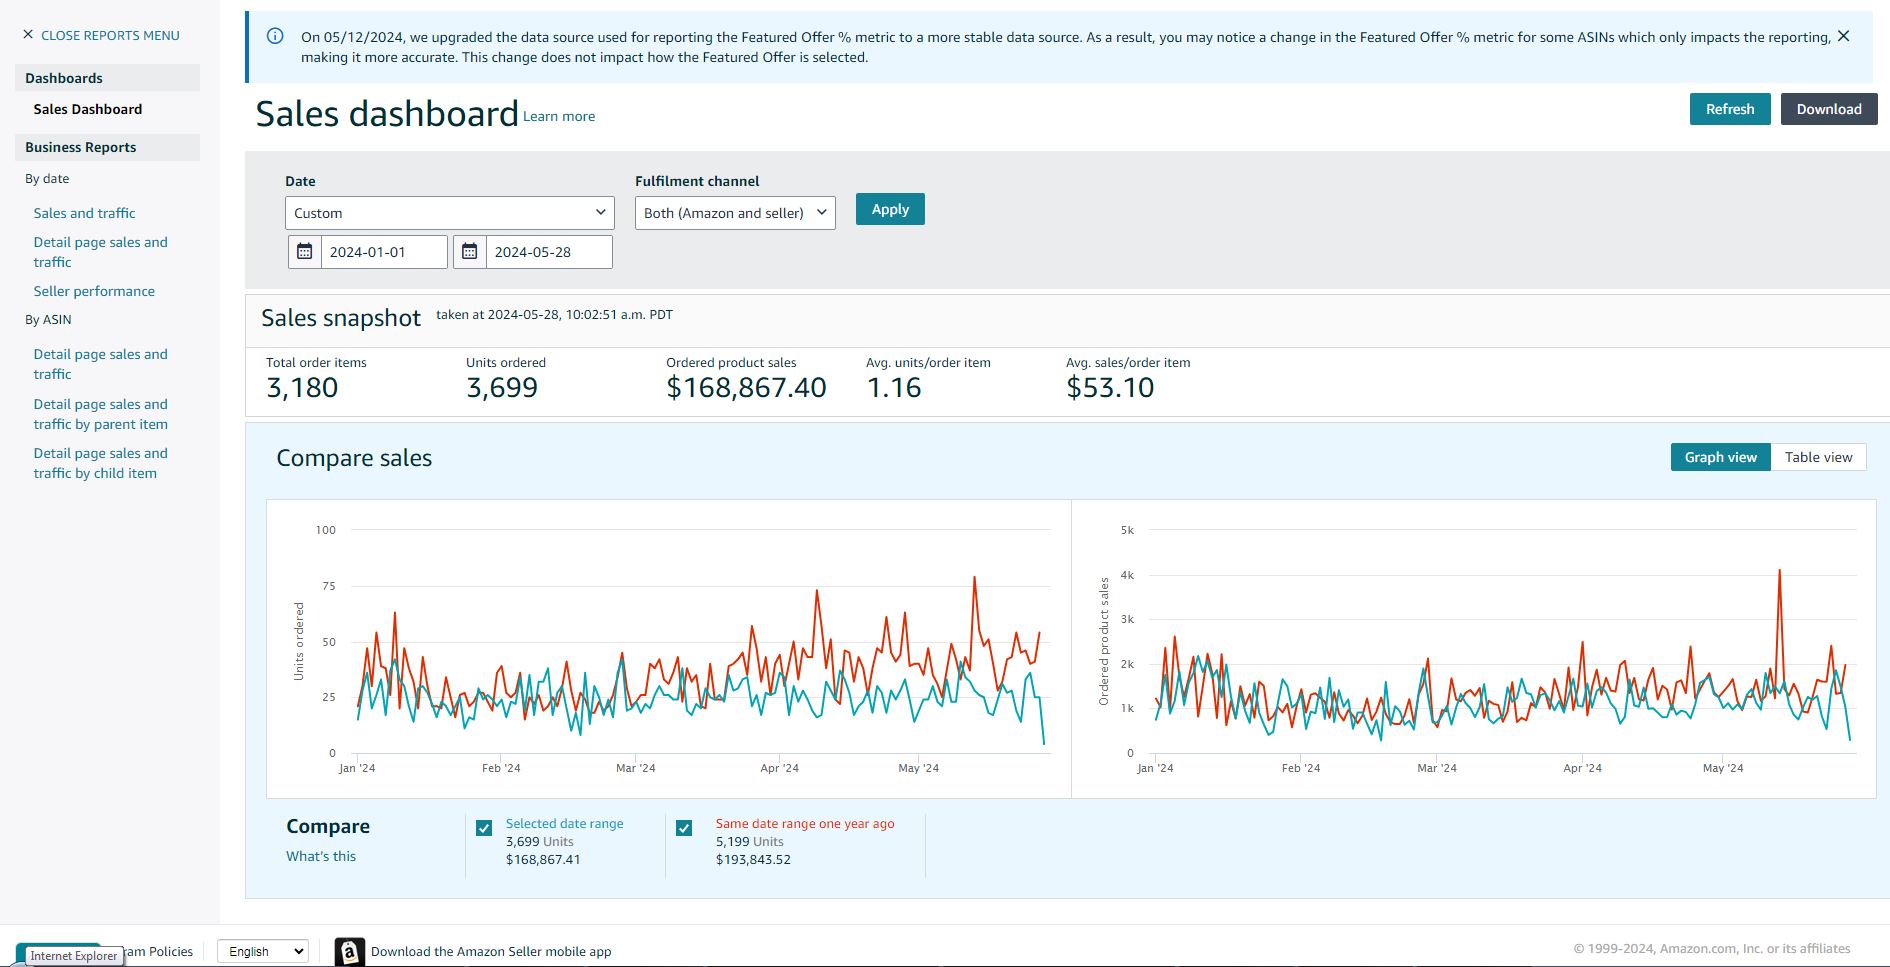Open By ASIN Detail page sales and traffic
The image size is (1890, 967).
point(100,364)
